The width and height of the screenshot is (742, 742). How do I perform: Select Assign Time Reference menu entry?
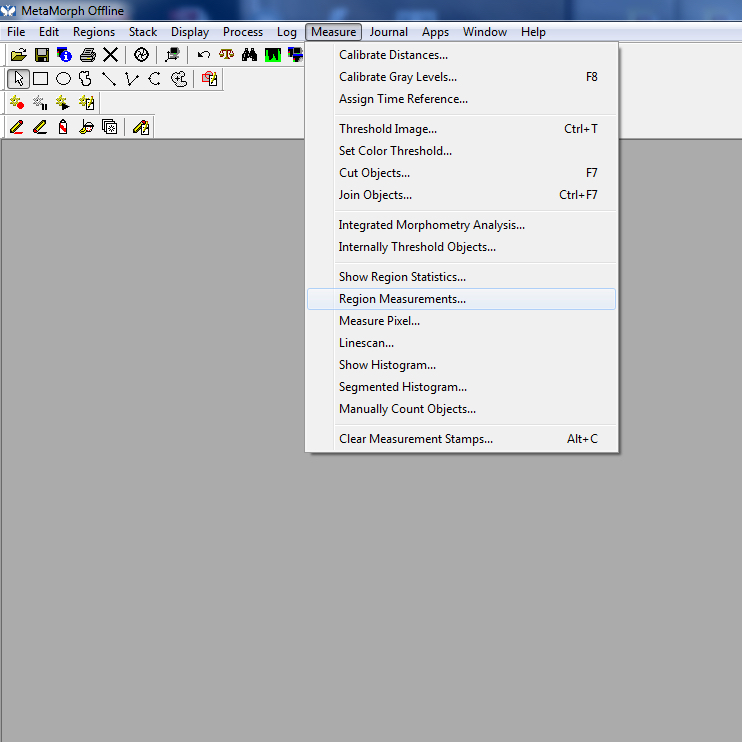[x=461, y=99]
